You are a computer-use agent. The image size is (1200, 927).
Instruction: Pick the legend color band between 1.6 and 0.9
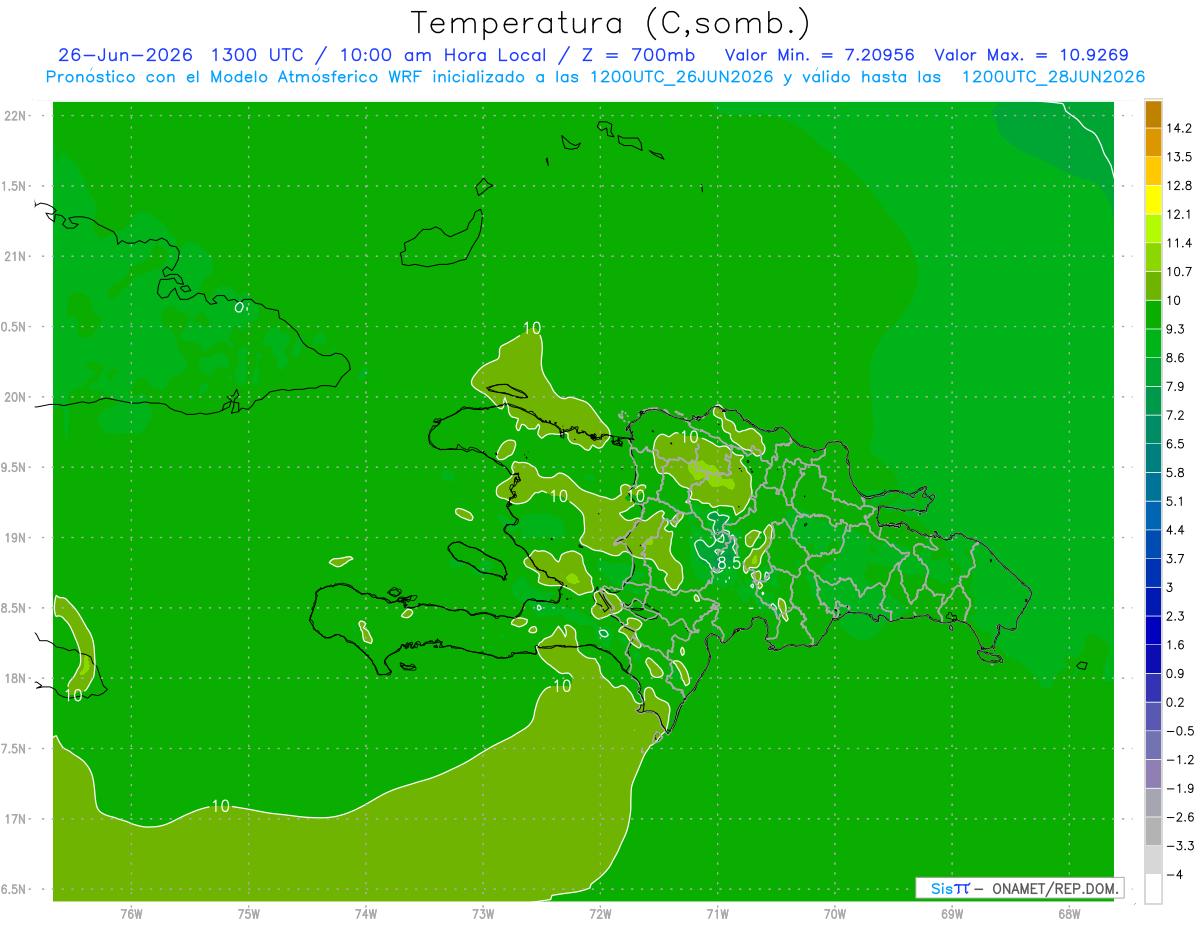[x=1153, y=659]
